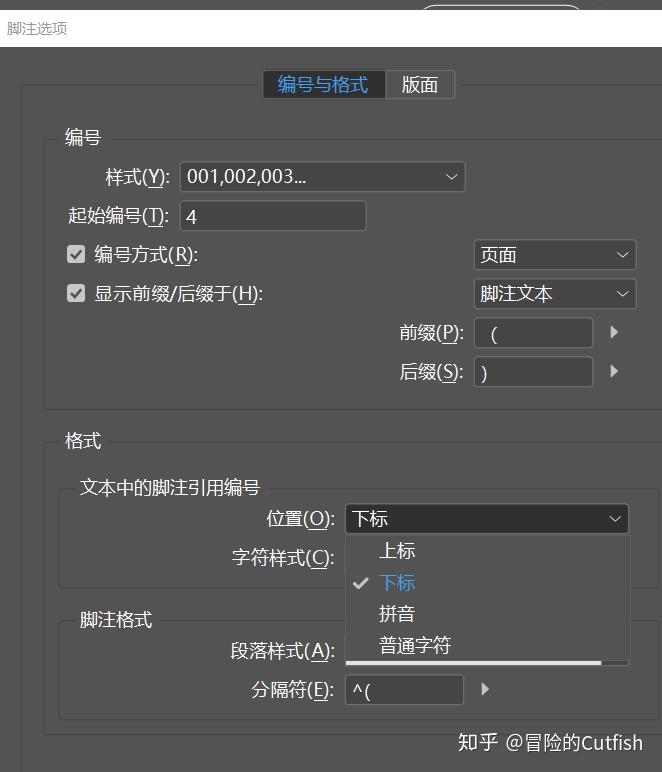Click the 编号 section label

(x=83, y=137)
